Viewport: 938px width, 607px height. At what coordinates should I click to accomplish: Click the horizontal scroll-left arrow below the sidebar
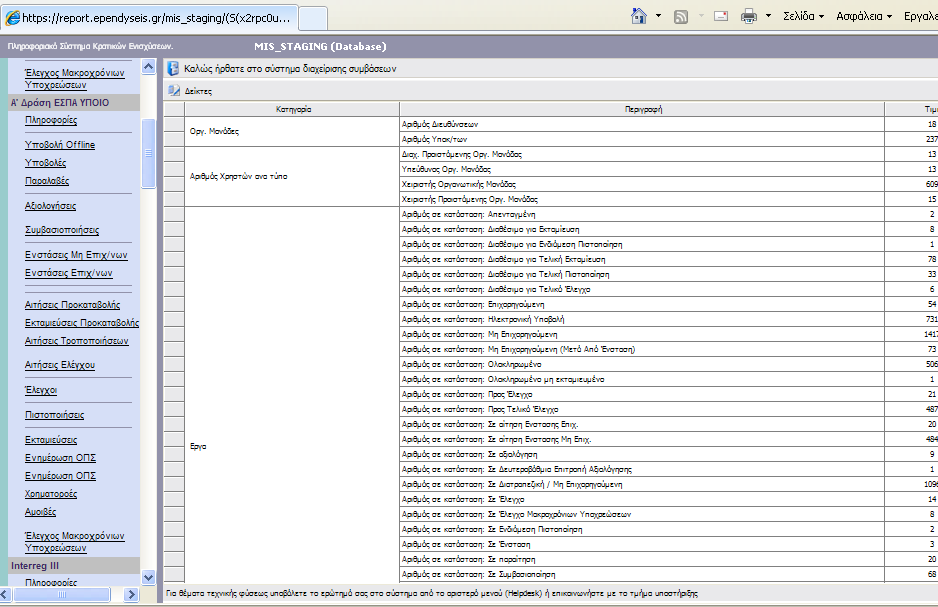pos(5,594)
